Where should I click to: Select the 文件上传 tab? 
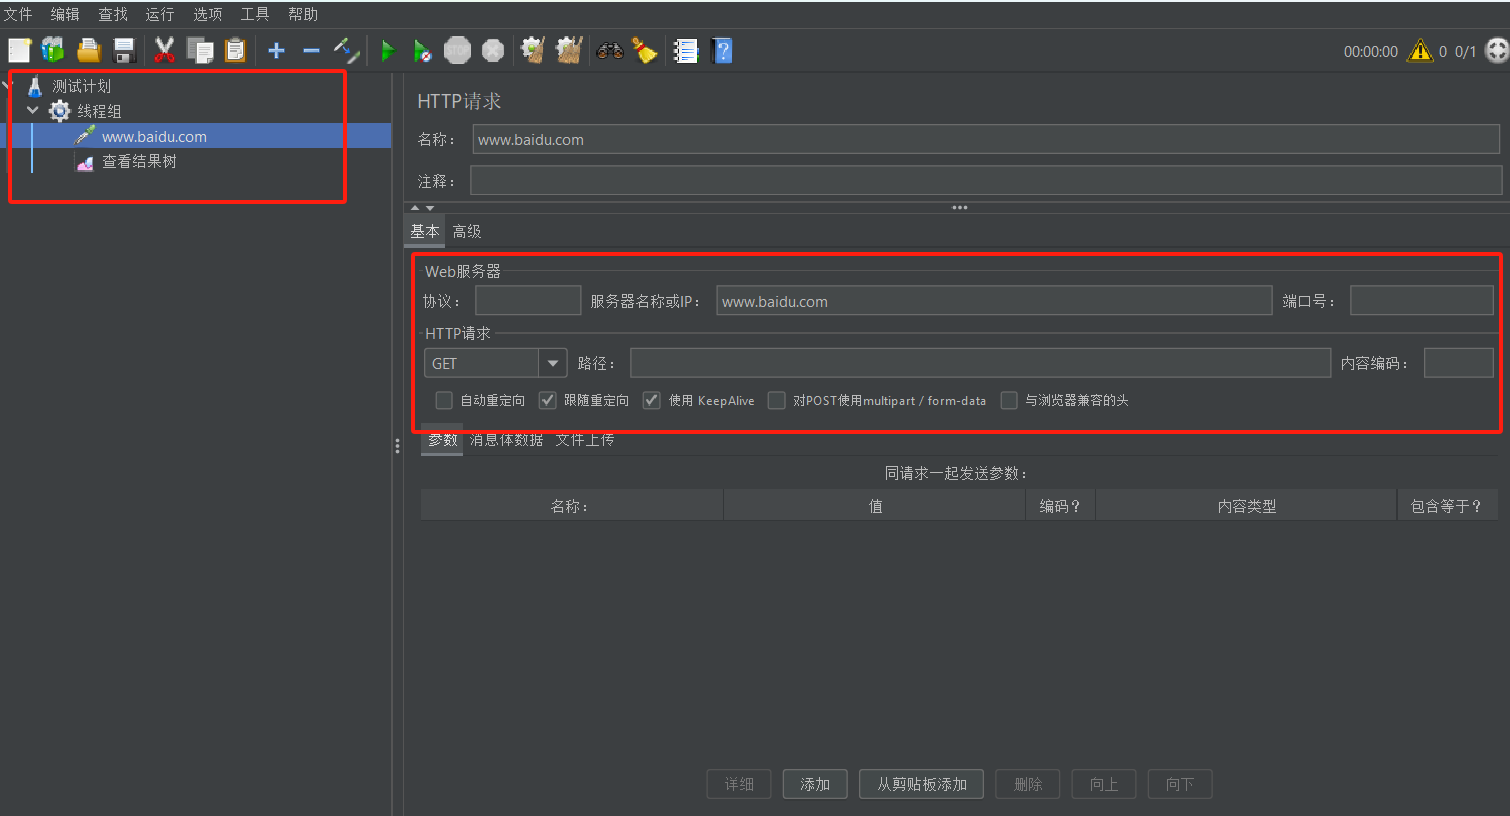[x=585, y=440]
